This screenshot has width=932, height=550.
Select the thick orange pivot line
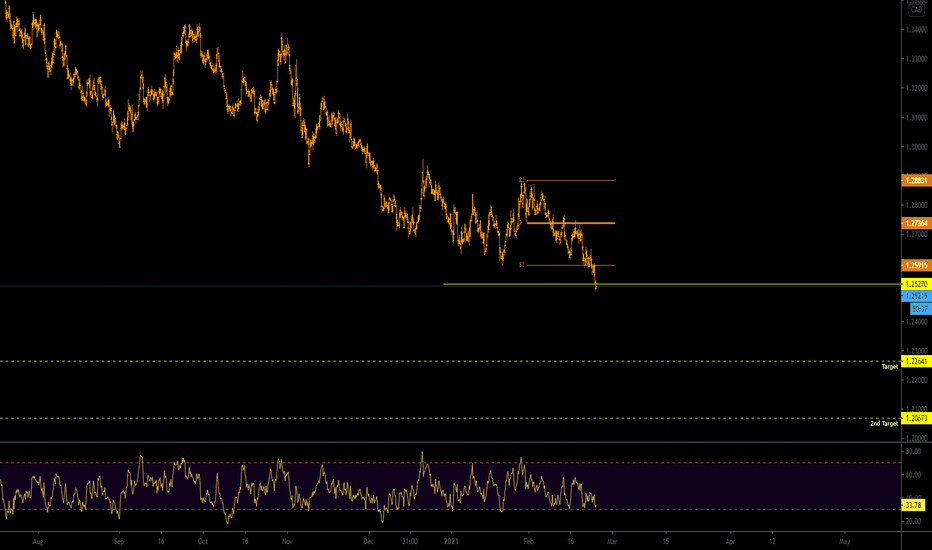[571, 223]
